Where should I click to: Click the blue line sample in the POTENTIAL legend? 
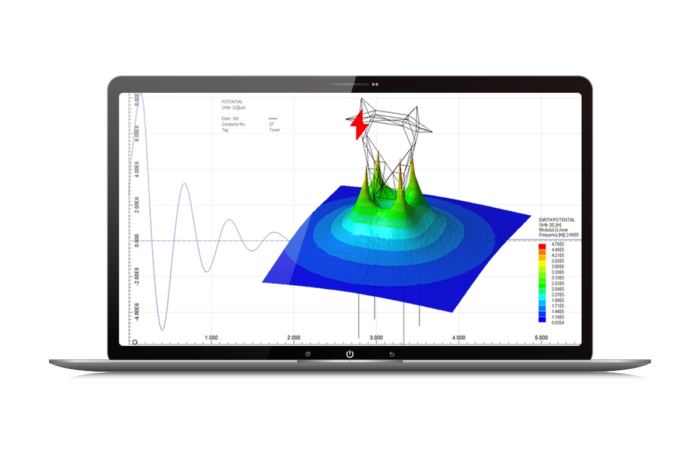[272, 118]
